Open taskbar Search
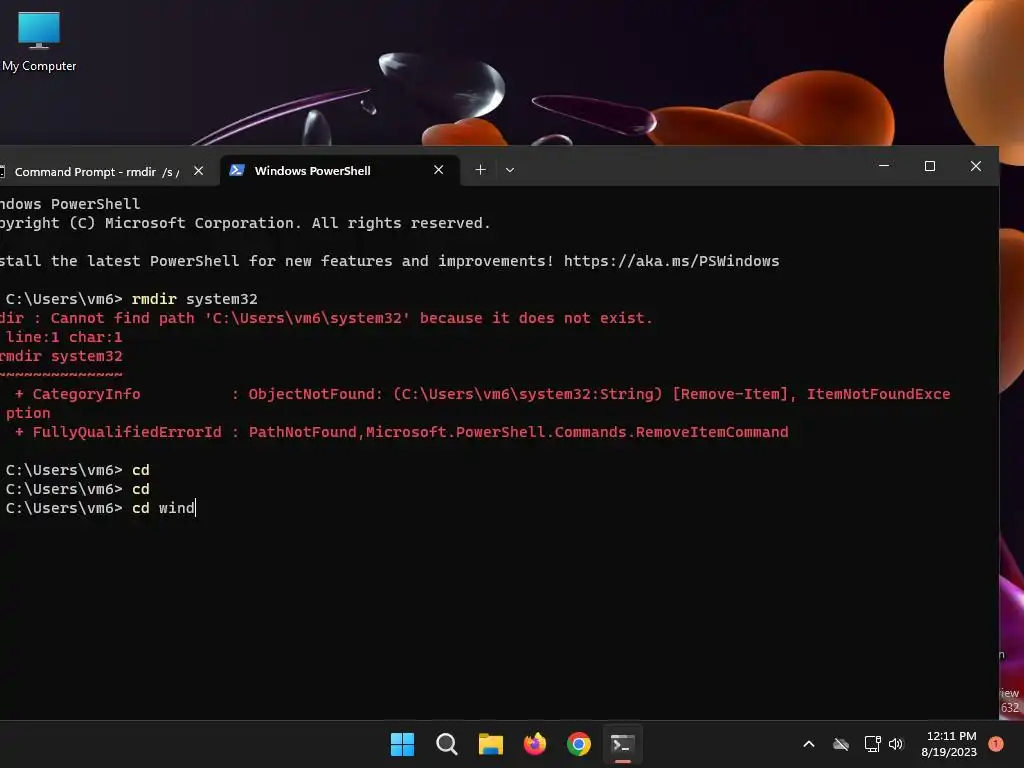The height and width of the screenshot is (768, 1024). point(447,744)
